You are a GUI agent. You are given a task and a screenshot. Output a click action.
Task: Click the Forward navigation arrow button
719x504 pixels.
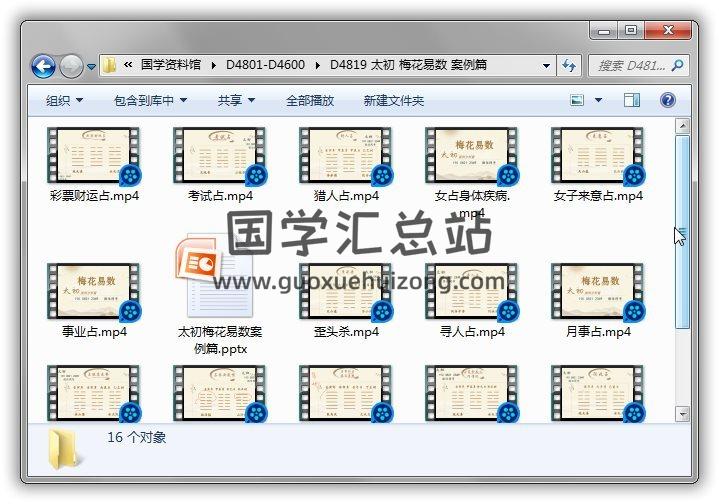(71, 67)
